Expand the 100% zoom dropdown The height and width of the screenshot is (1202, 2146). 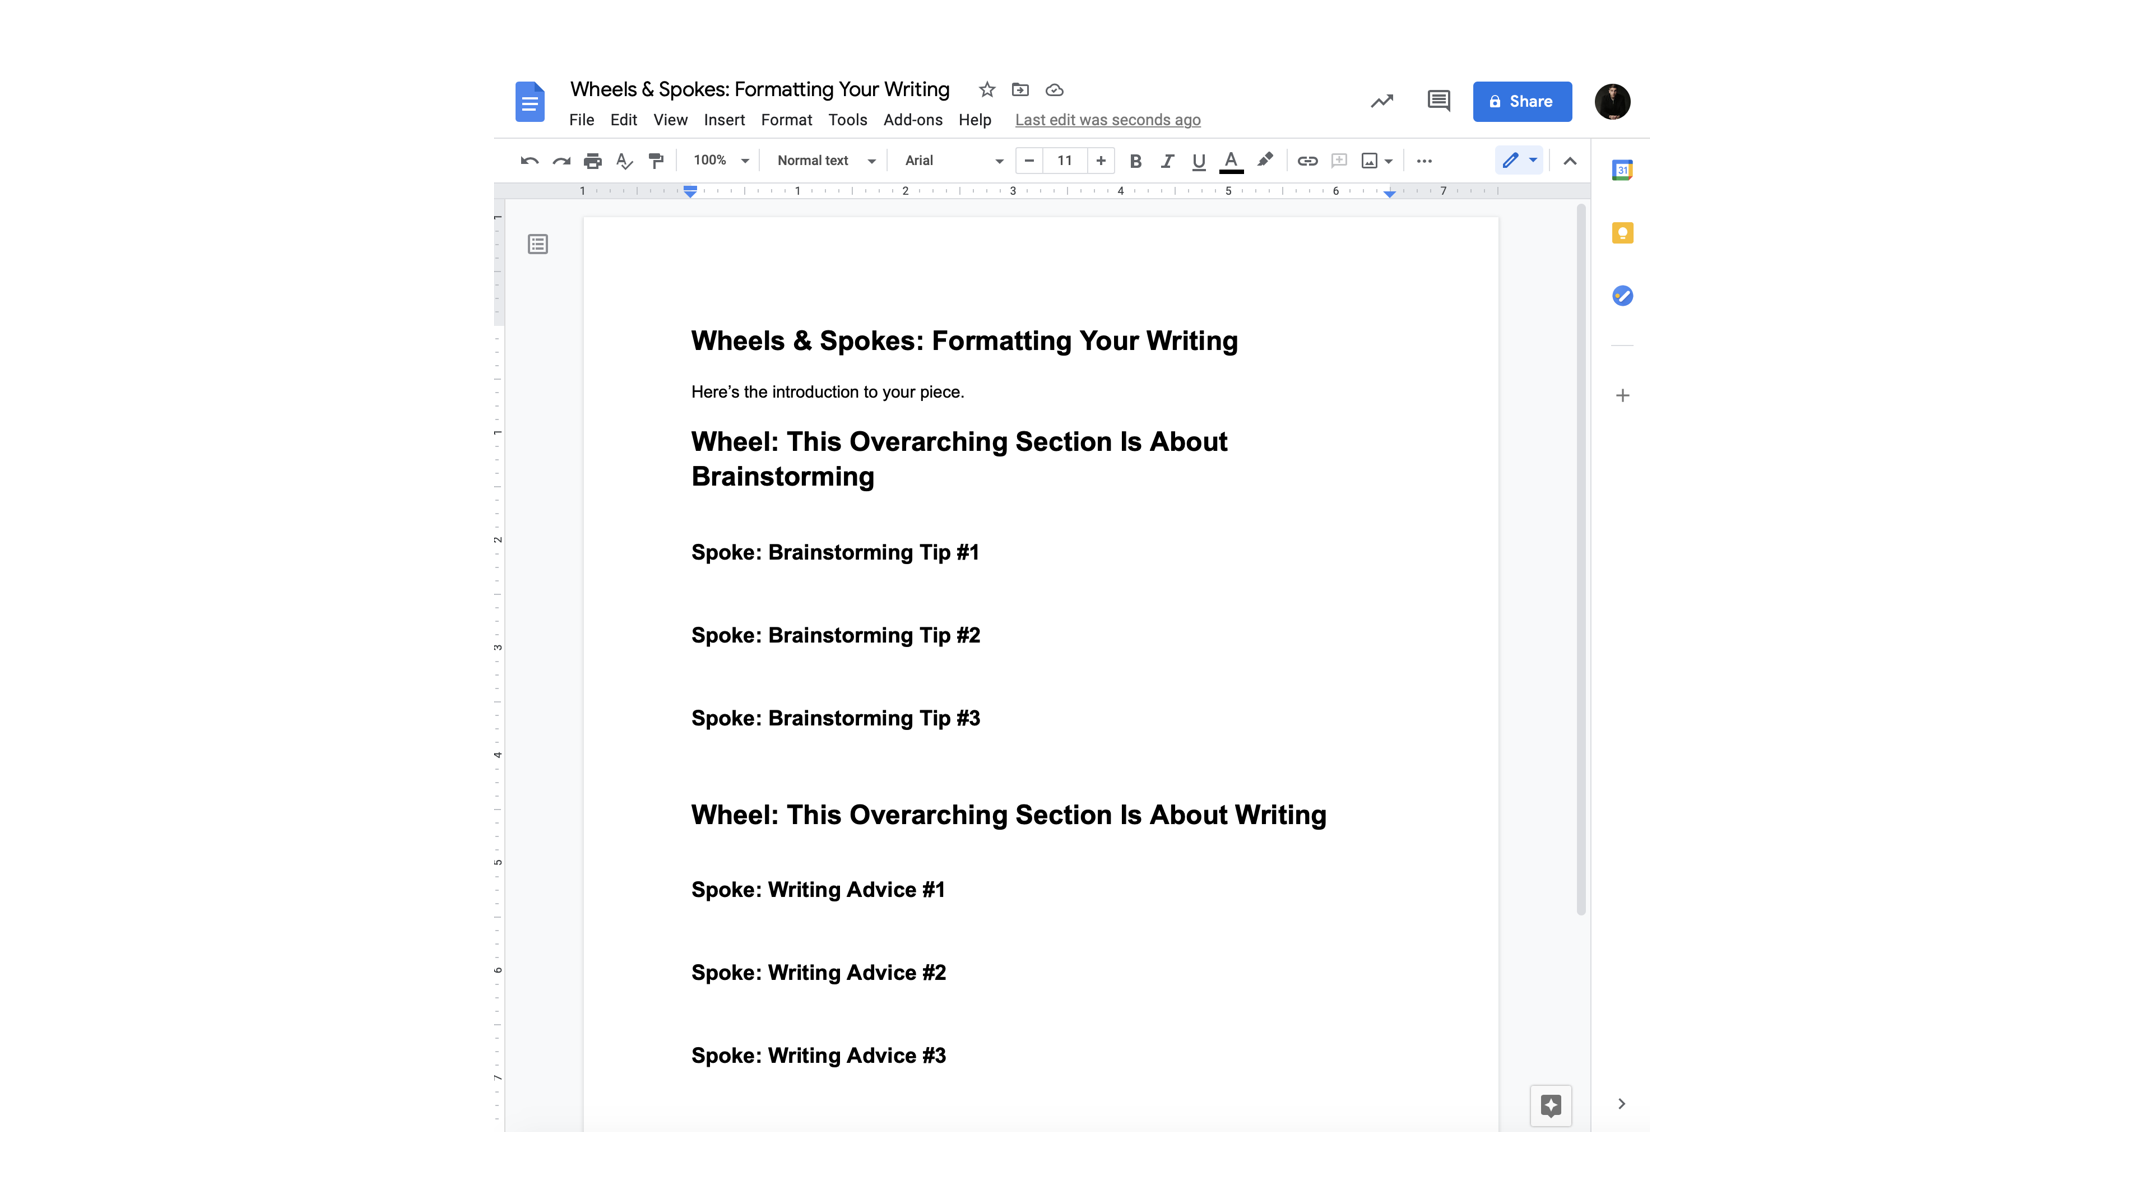(x=720, y=161)
